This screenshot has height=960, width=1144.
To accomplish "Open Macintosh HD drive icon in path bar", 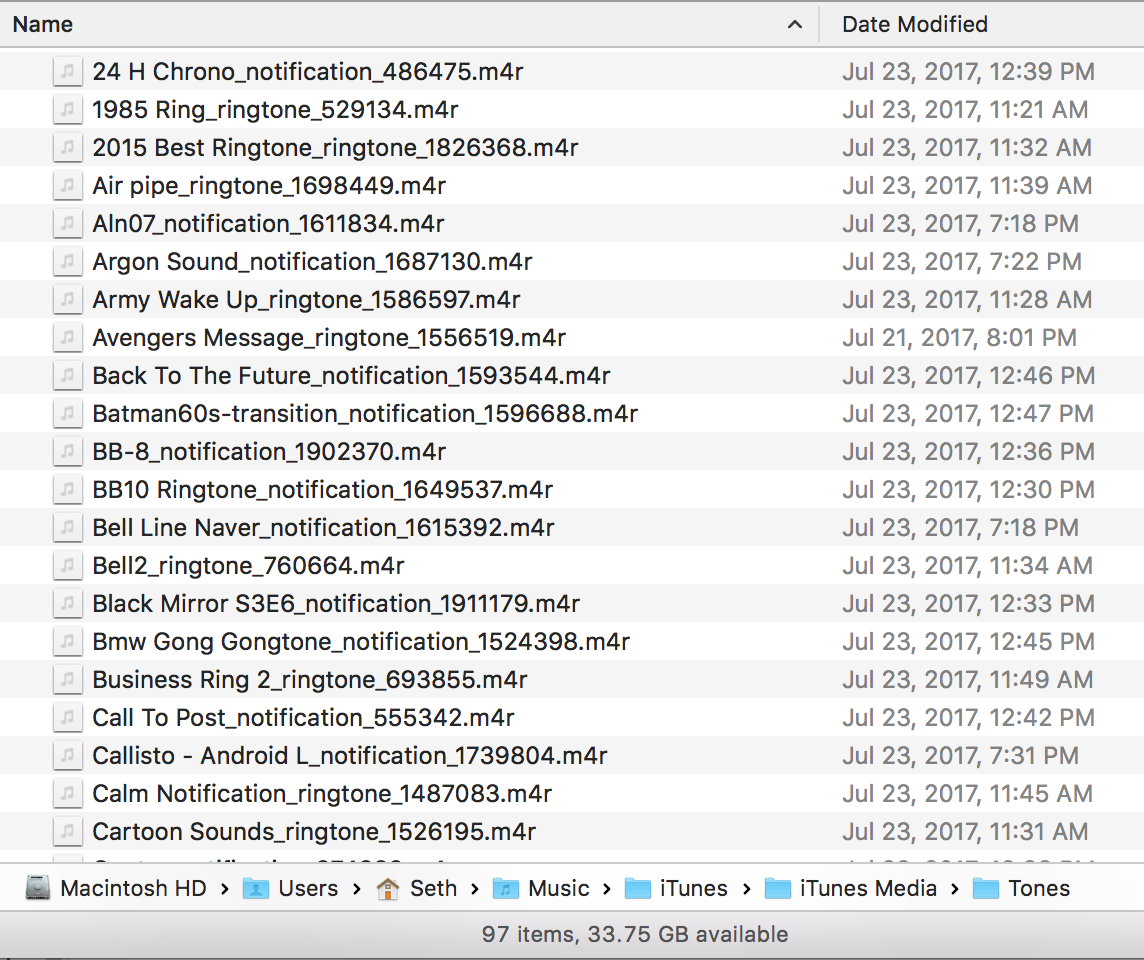I will click(x=37, y=888).
